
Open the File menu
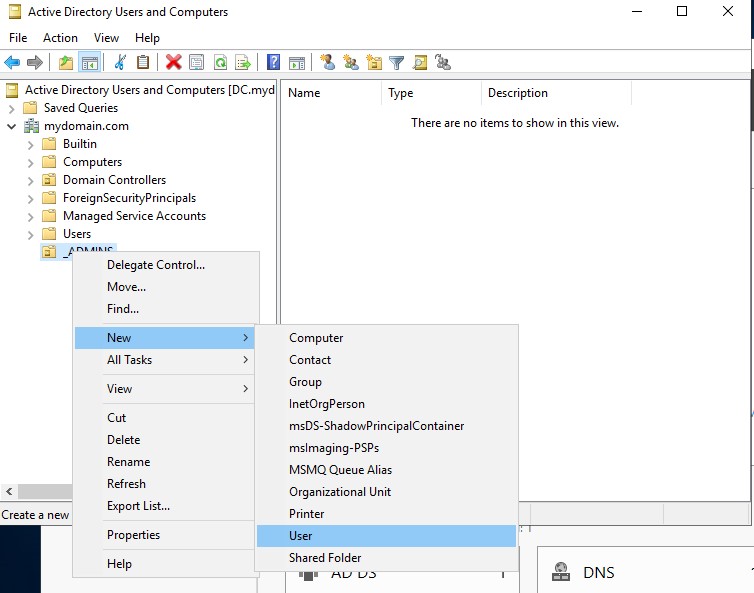coord(18,38)
